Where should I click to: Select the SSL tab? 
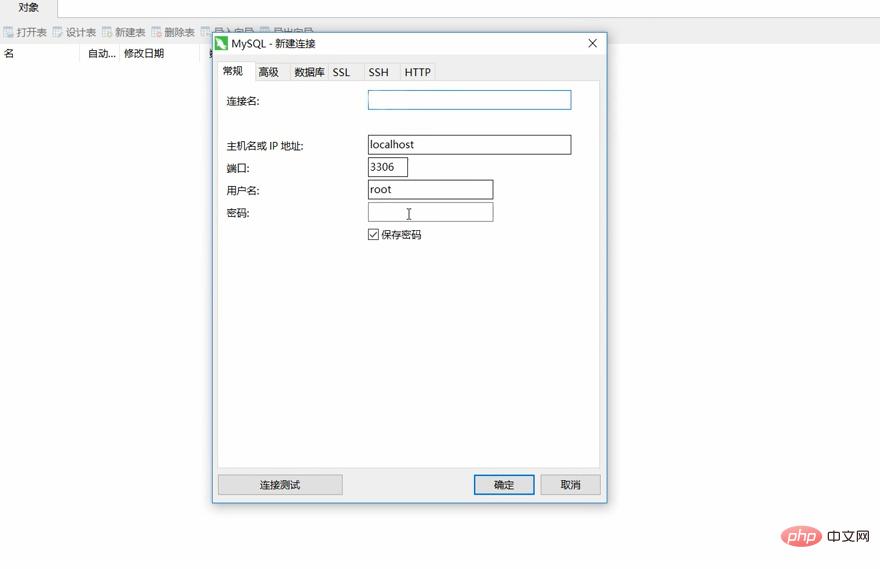341,72
